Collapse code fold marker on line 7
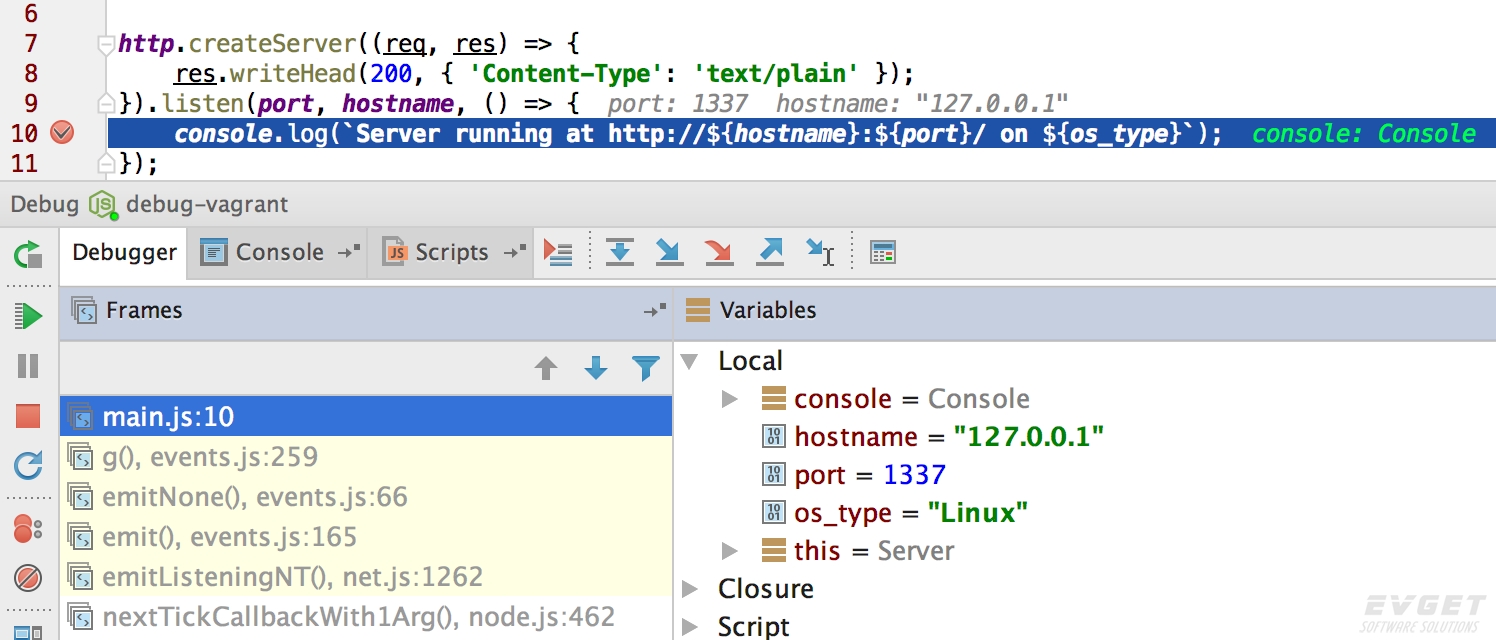Screen dimensions: 1496x640 tap(105, 45)
